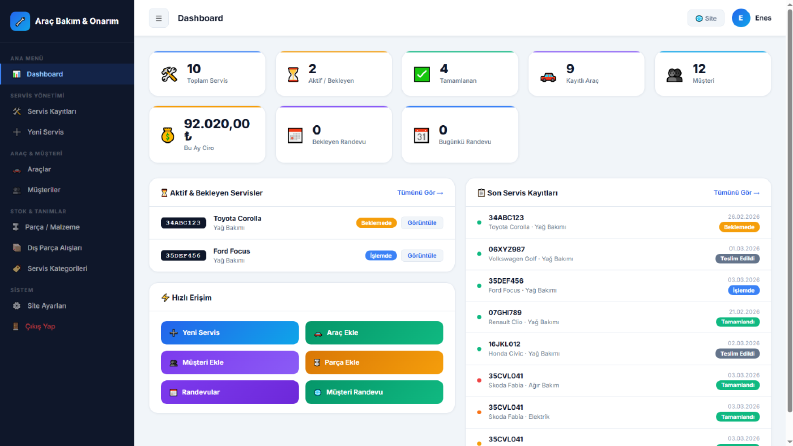This screenshot has height=446, width=793.
Task: Click the 92.020,00 monthly revenue value
Action: point(216,129)
